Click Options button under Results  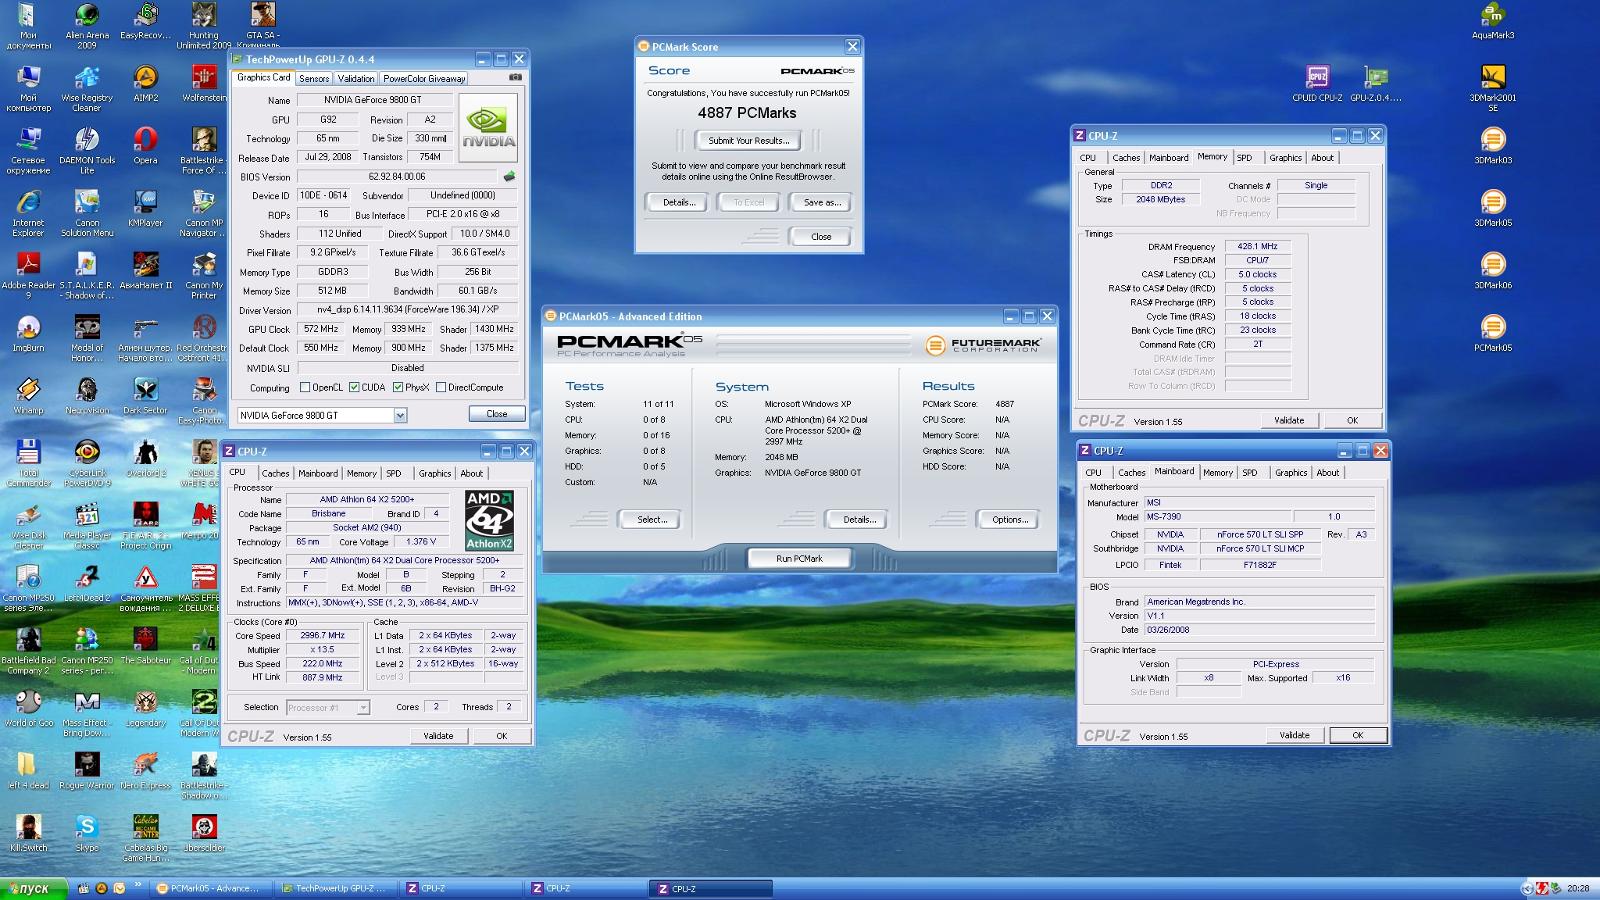click(1009, 519)
